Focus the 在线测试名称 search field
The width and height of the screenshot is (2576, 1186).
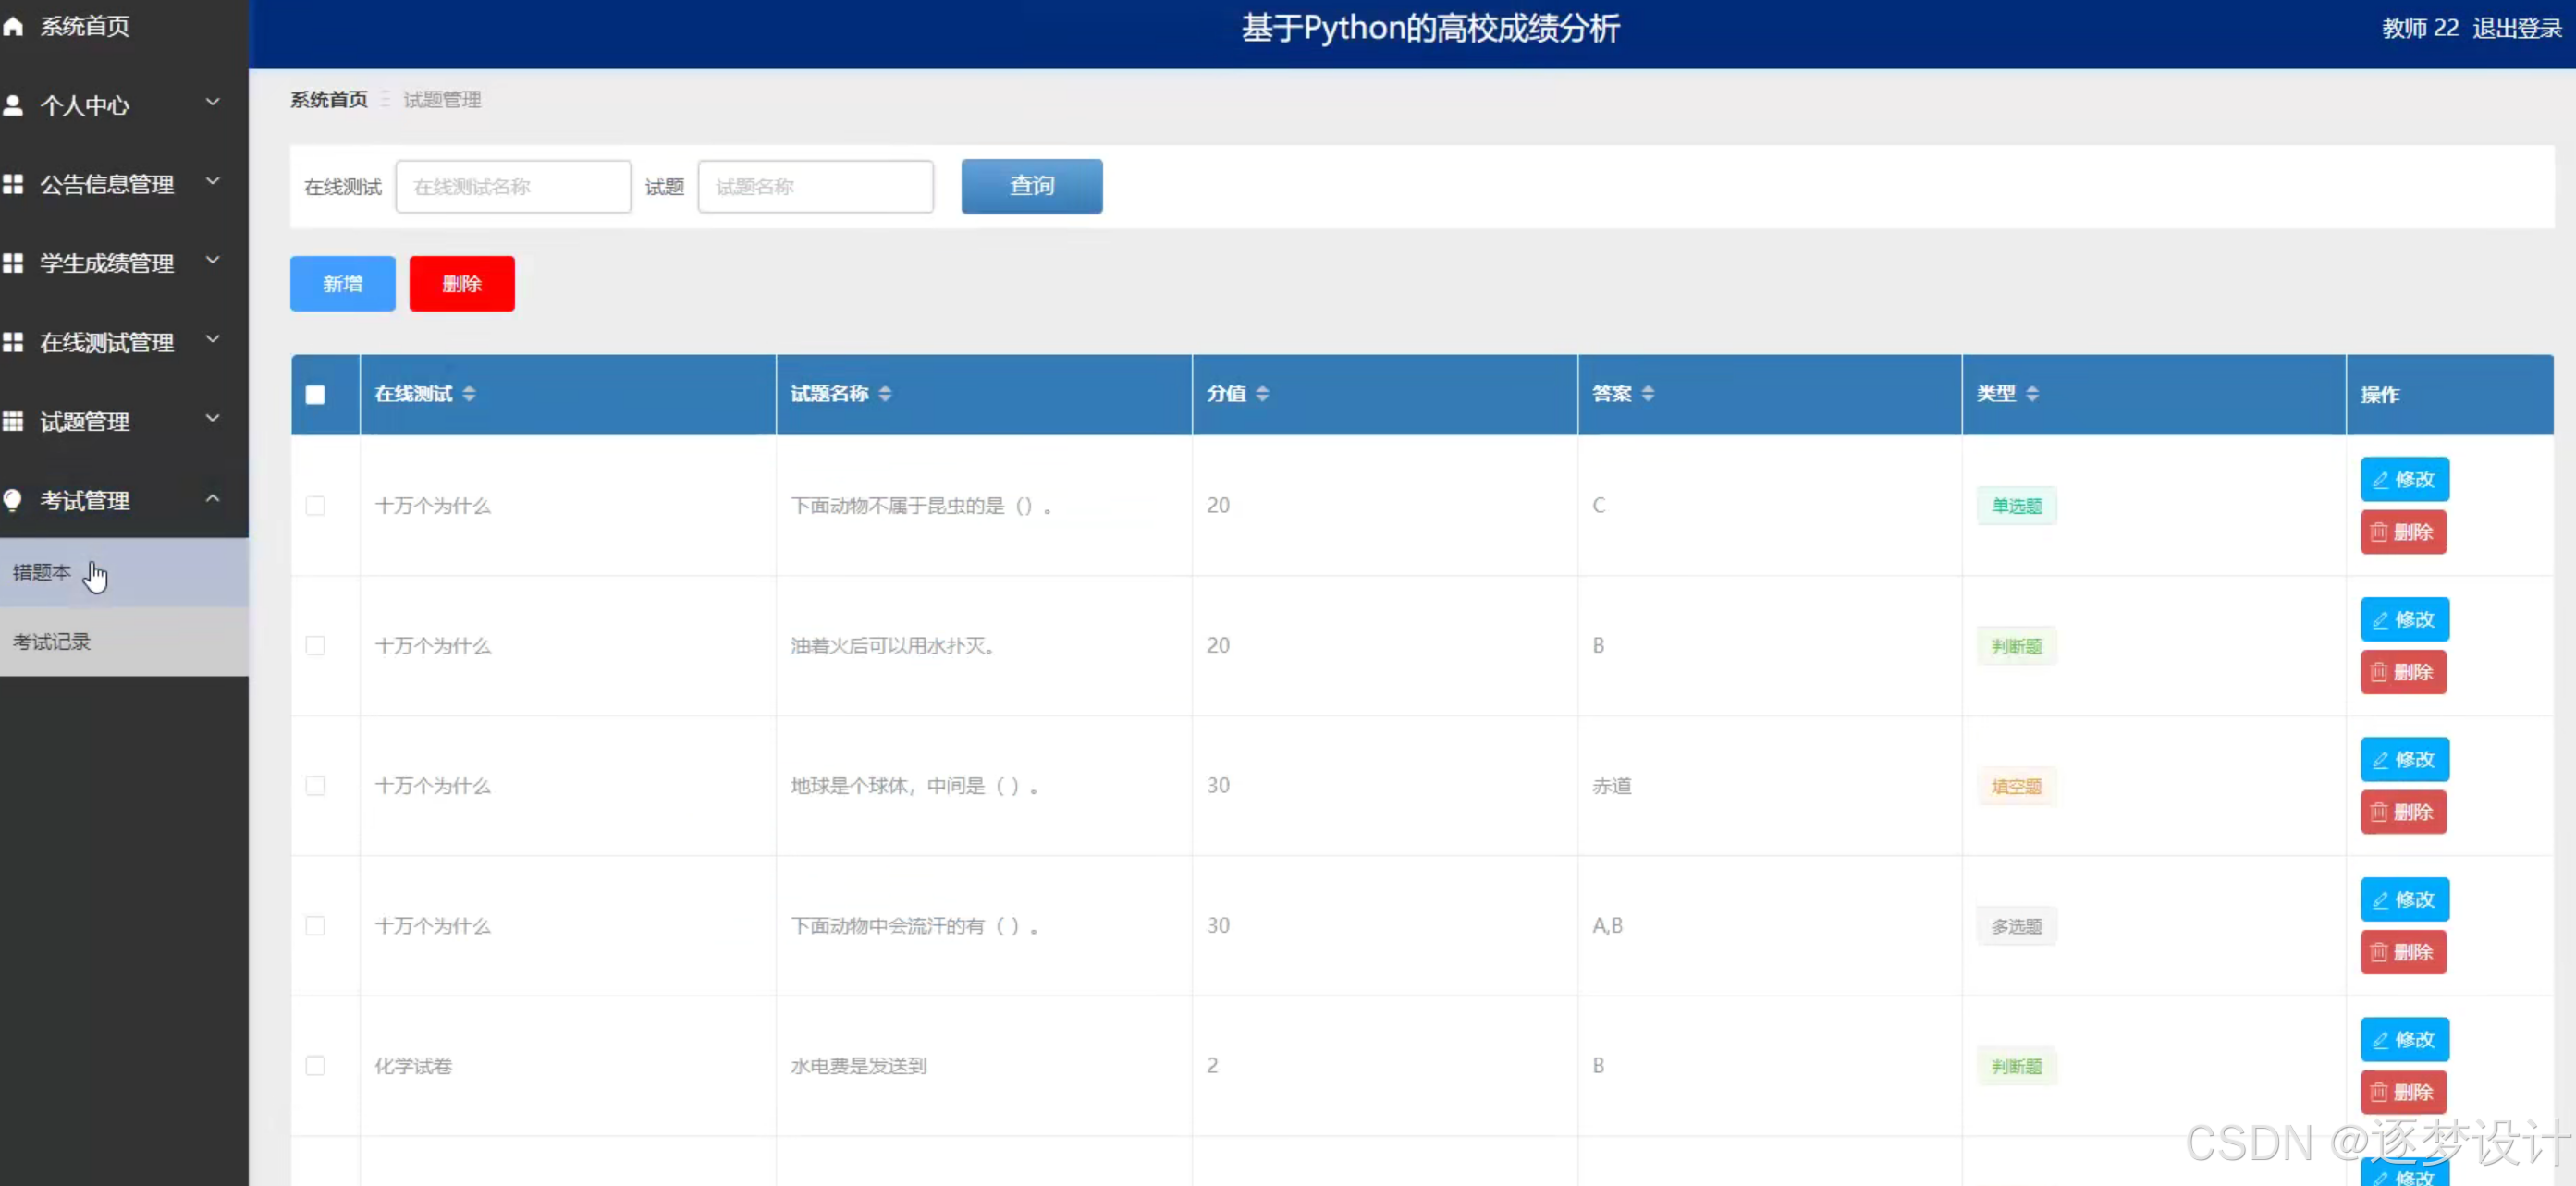[513, 187]
